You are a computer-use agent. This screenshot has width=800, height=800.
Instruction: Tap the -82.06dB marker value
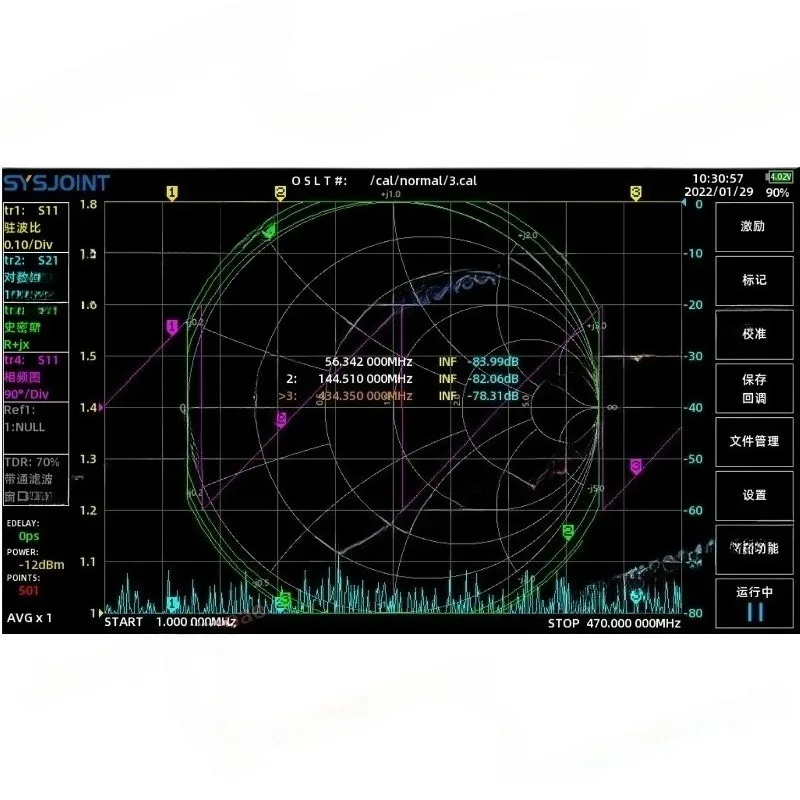click(x=493, y=379)
